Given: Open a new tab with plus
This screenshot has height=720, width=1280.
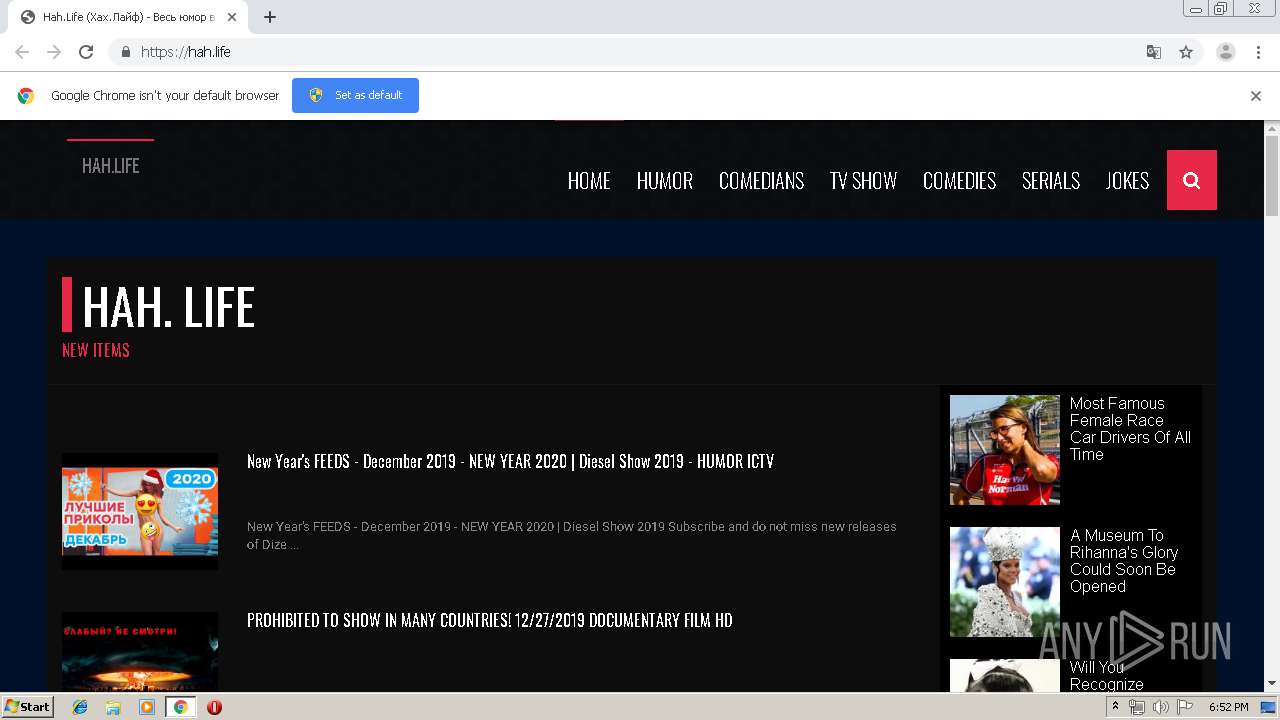Looking at the screenshot, I should pyautogui.click(x=270, y=17).
